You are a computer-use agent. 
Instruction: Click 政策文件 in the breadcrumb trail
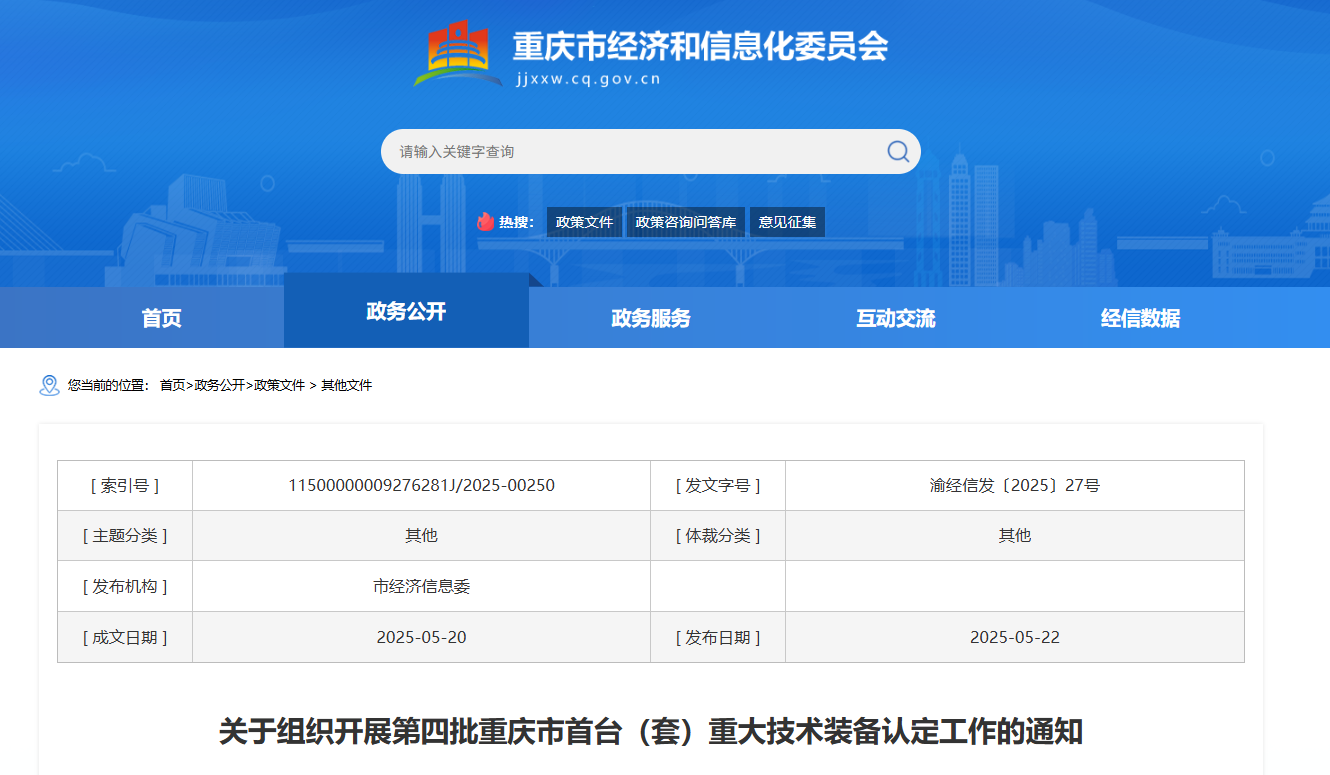click(279, 385)
